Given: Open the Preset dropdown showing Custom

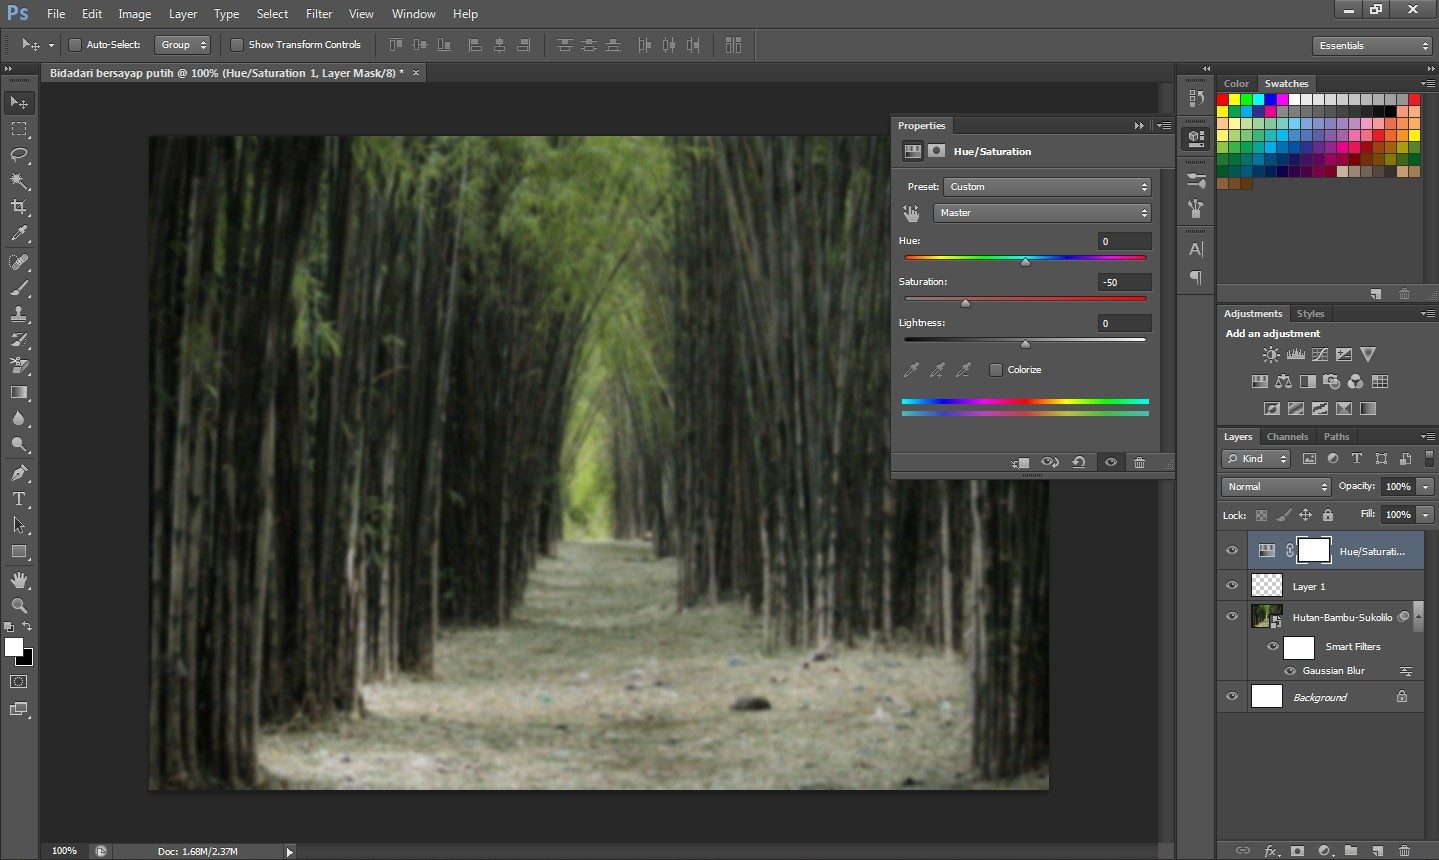Looking at the screenshot, I should click(1047, 187).
